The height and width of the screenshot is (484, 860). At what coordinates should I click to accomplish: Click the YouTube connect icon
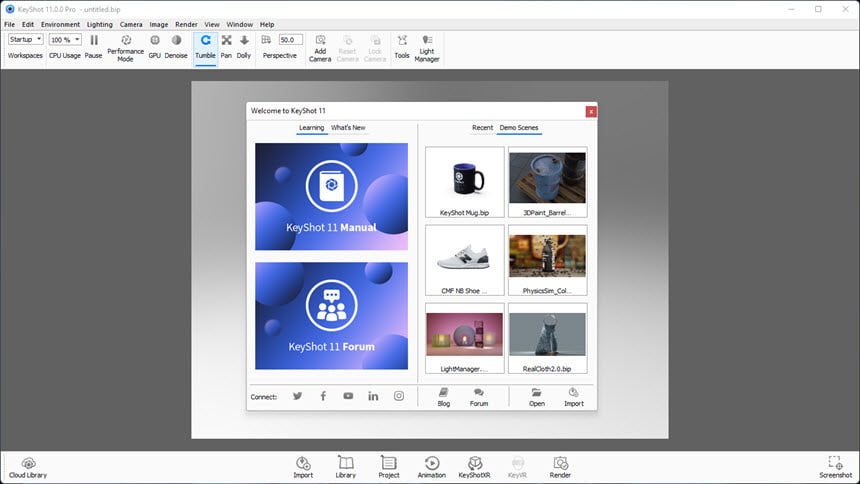point(348,396)
